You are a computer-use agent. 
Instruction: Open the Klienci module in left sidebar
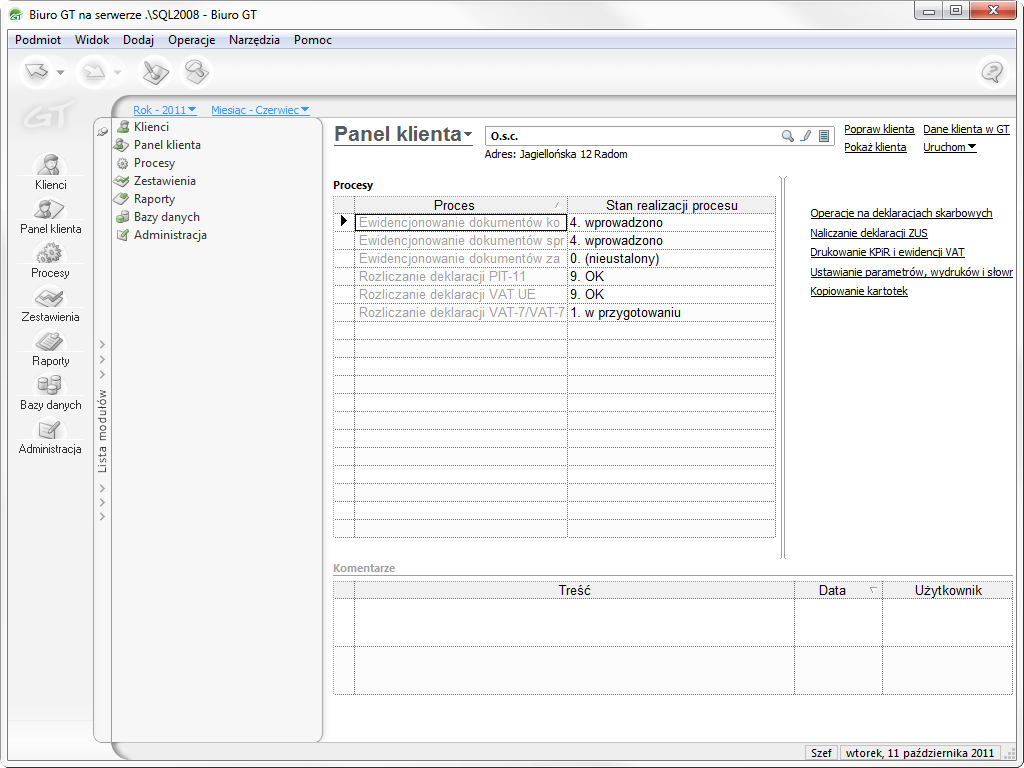point(50,166)
